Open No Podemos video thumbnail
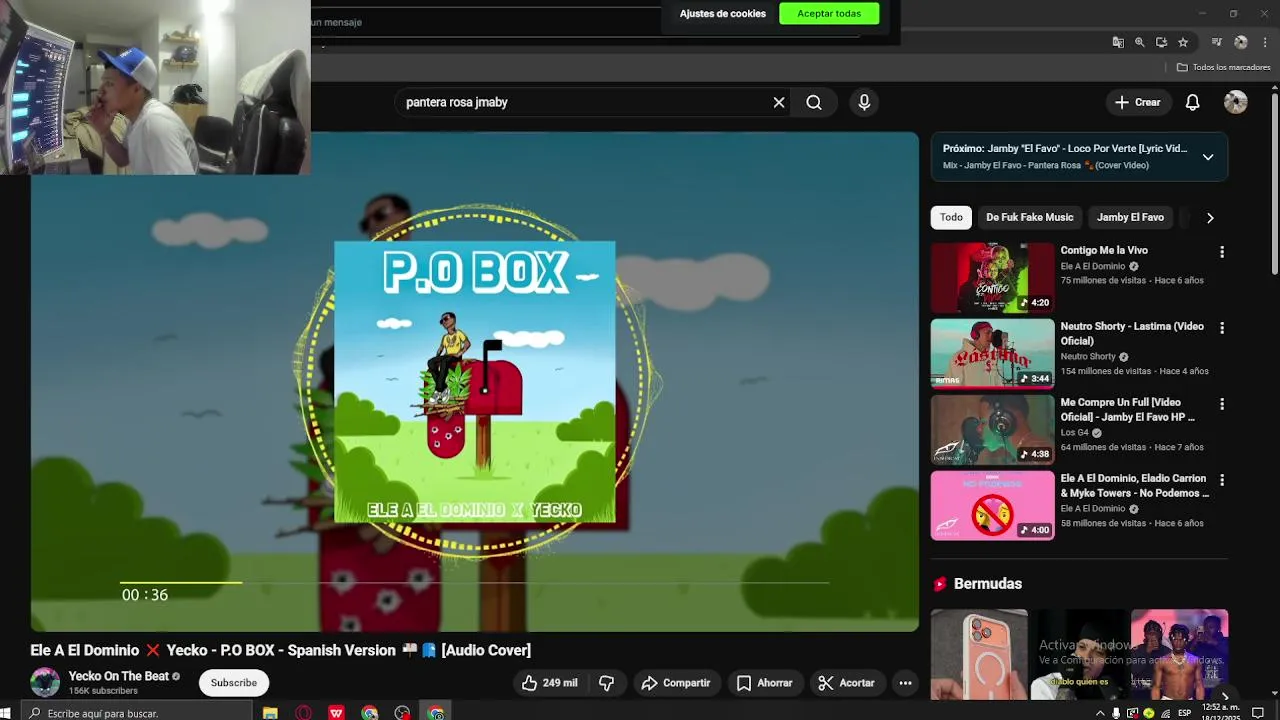Screen dimensions: 1280x720 [992, 505]
